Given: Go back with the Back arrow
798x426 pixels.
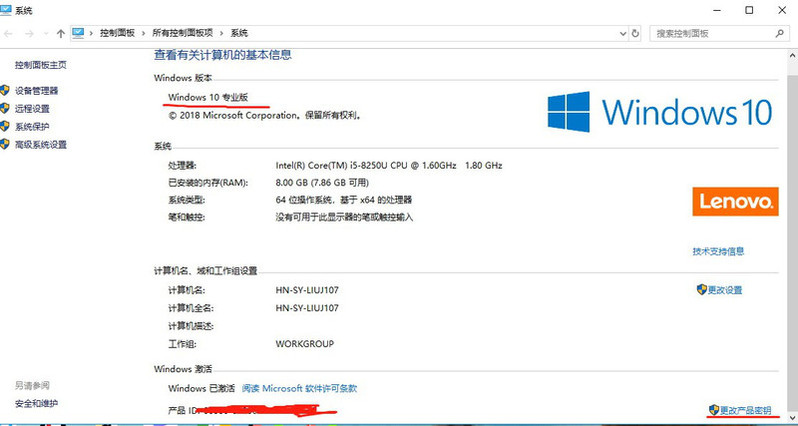Looking at the screenshot, I should [9, 34].
